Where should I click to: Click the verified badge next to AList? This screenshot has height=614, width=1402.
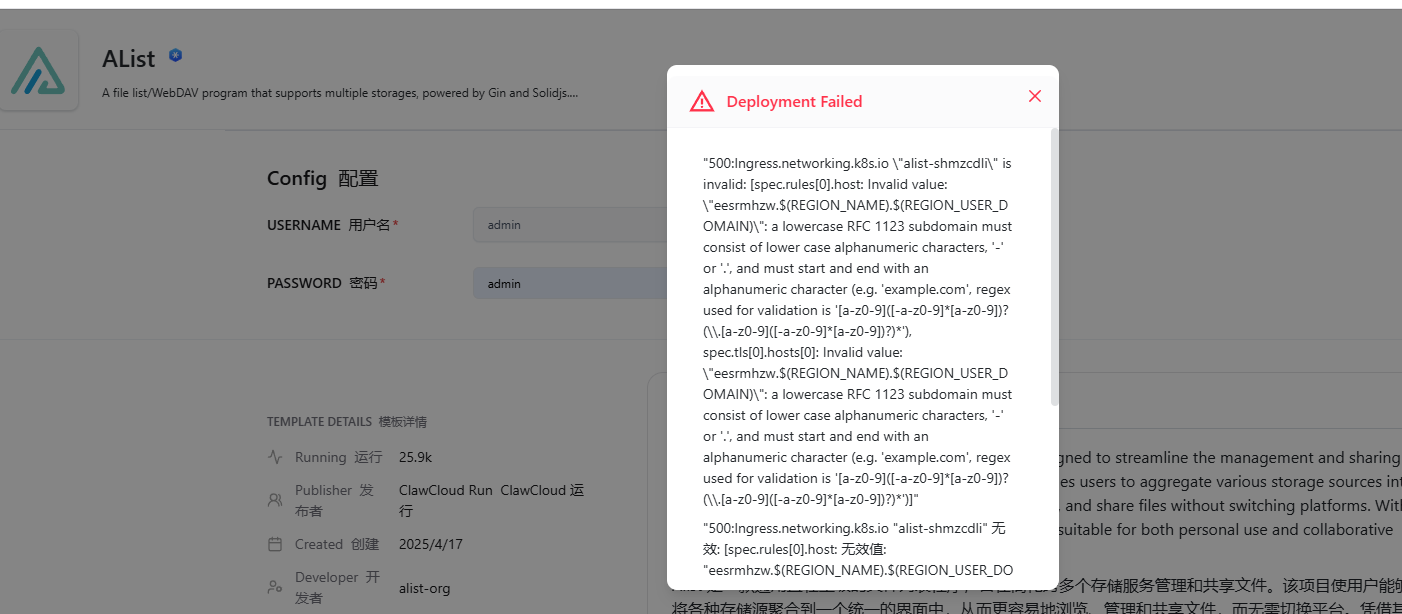click(x=176, y=56)
